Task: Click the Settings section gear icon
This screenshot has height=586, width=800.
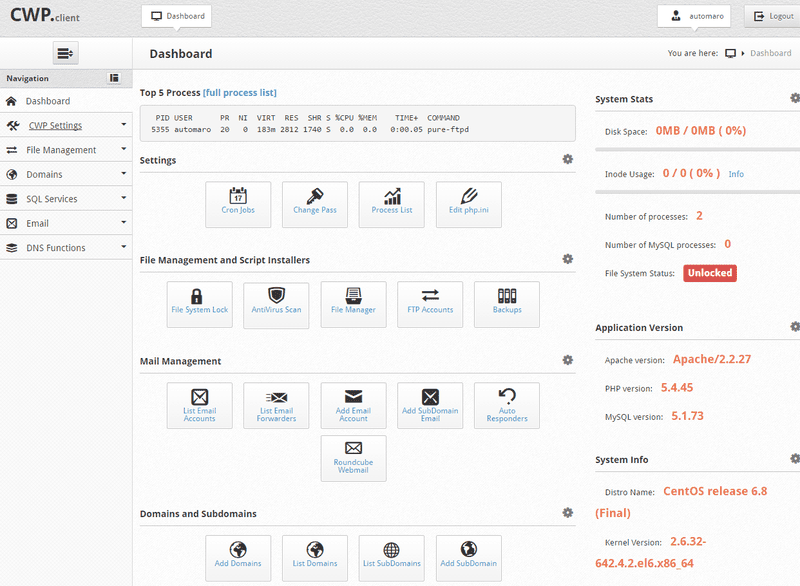Action: click(x=567, y=159)
